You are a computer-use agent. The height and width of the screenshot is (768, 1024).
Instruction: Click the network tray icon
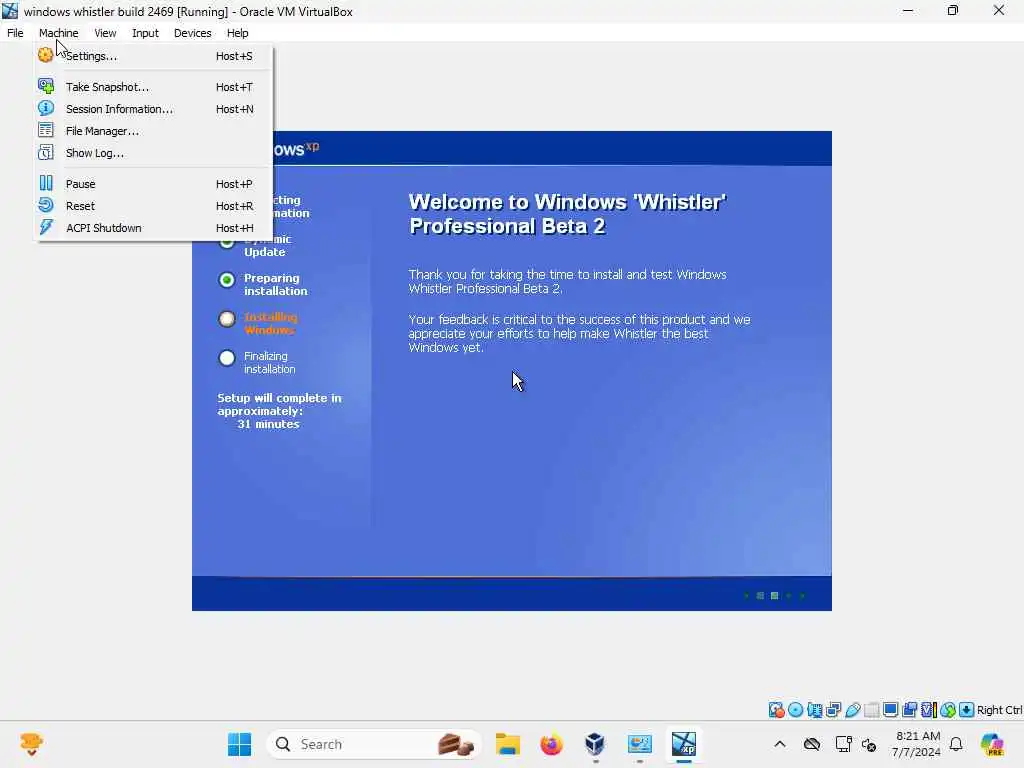[843, 744]
